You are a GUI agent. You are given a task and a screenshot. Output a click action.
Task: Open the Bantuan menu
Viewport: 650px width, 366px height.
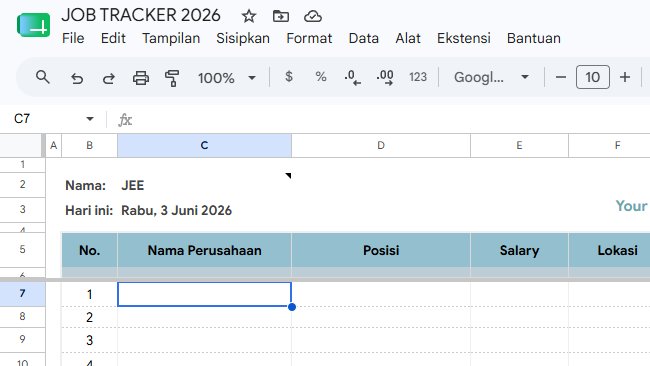[x=534, y=38]
